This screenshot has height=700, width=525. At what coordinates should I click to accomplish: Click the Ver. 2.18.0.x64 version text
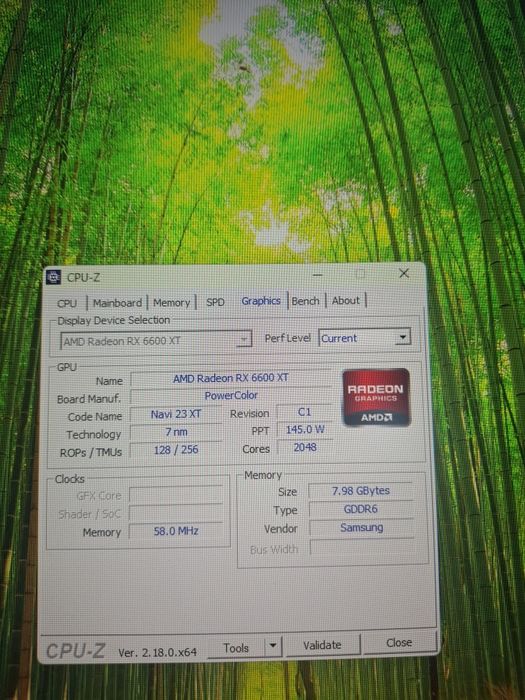pyautogui.click(x=157, y=652)
